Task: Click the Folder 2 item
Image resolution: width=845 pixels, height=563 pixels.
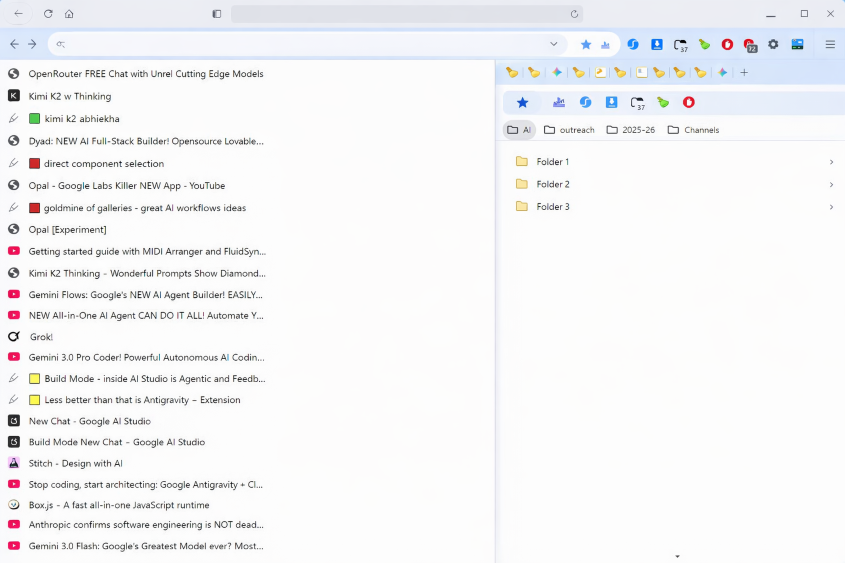Action: [553, 184]
